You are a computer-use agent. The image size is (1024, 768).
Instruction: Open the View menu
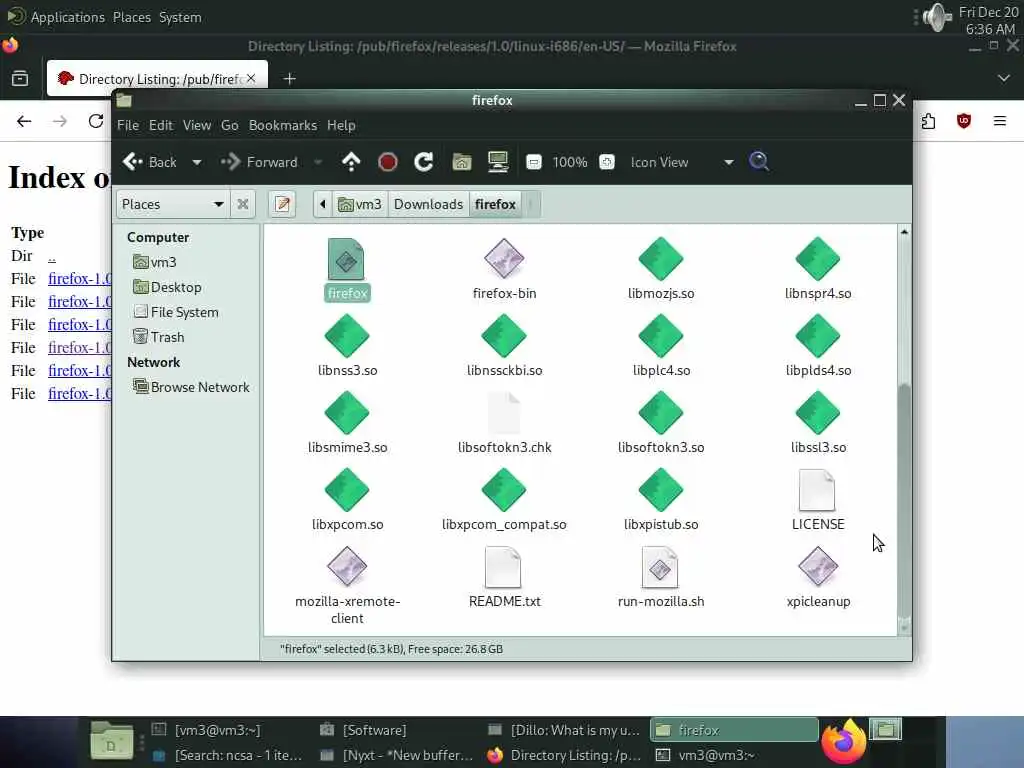pos(197,125)
